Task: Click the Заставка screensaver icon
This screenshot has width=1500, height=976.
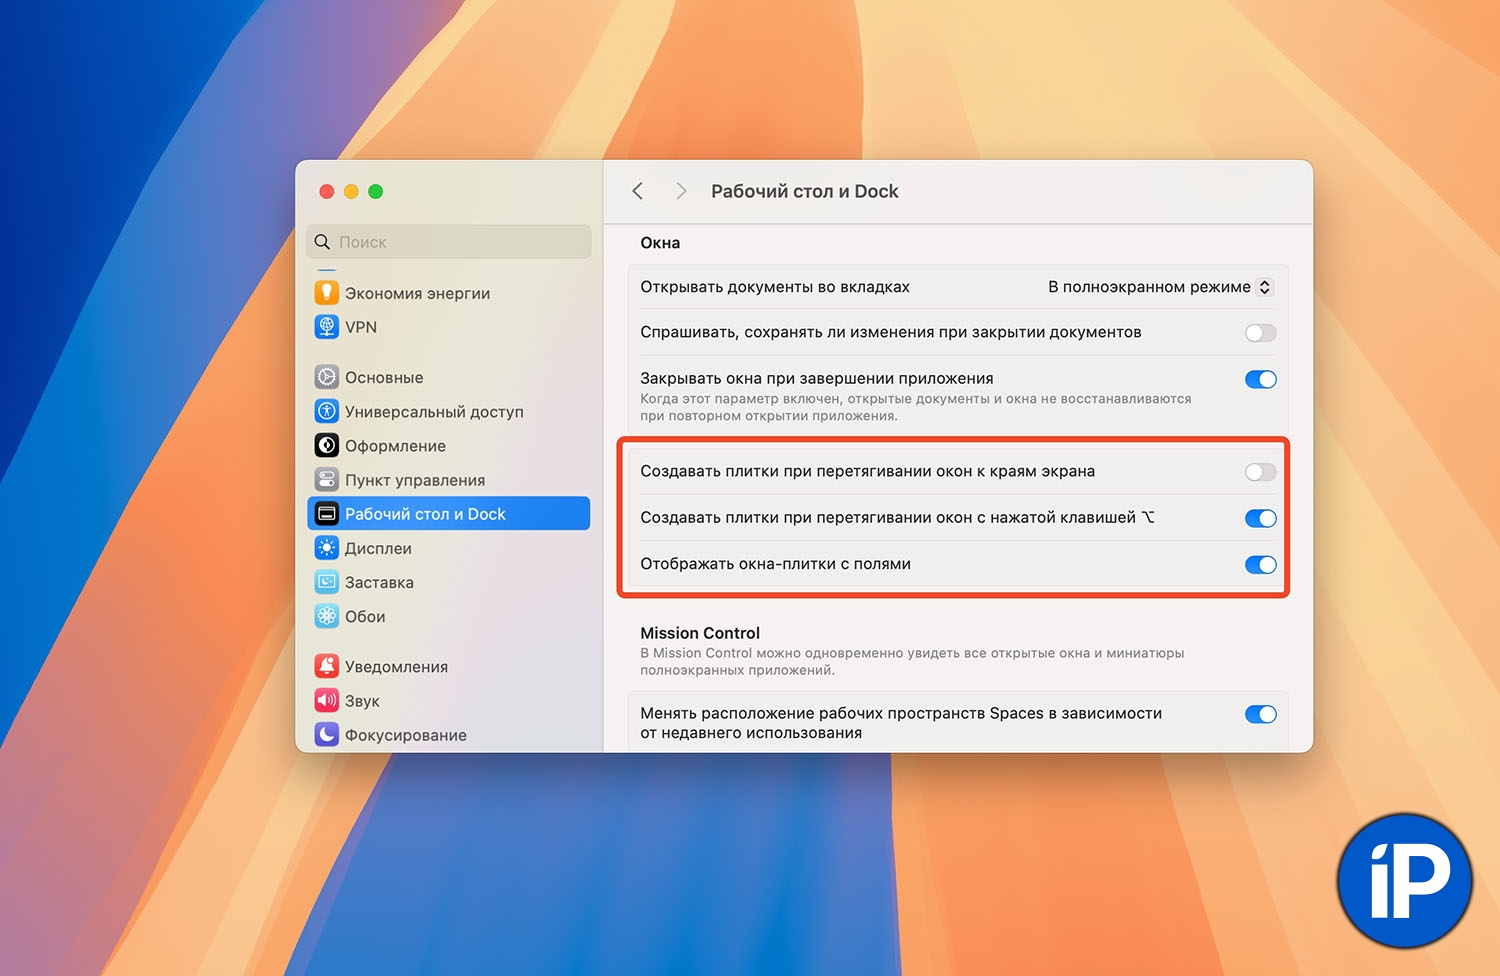Action: [x=327, y=582]
